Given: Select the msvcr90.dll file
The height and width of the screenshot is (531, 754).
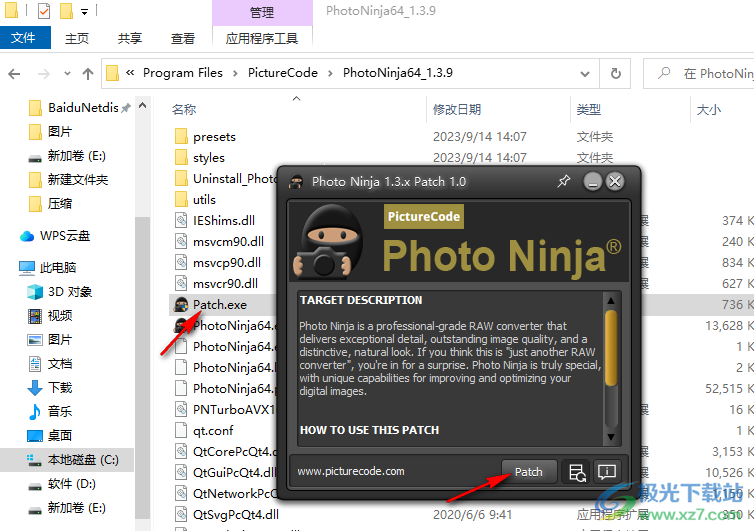Looking at the screenshot, I should point(226,284).
